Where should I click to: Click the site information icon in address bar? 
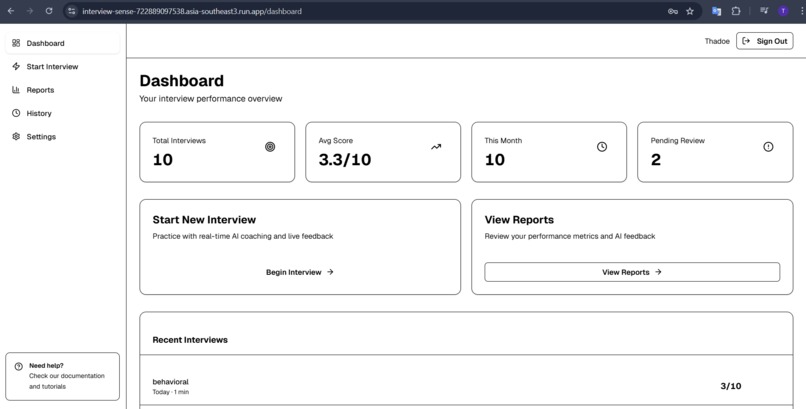tap(72, 11)
